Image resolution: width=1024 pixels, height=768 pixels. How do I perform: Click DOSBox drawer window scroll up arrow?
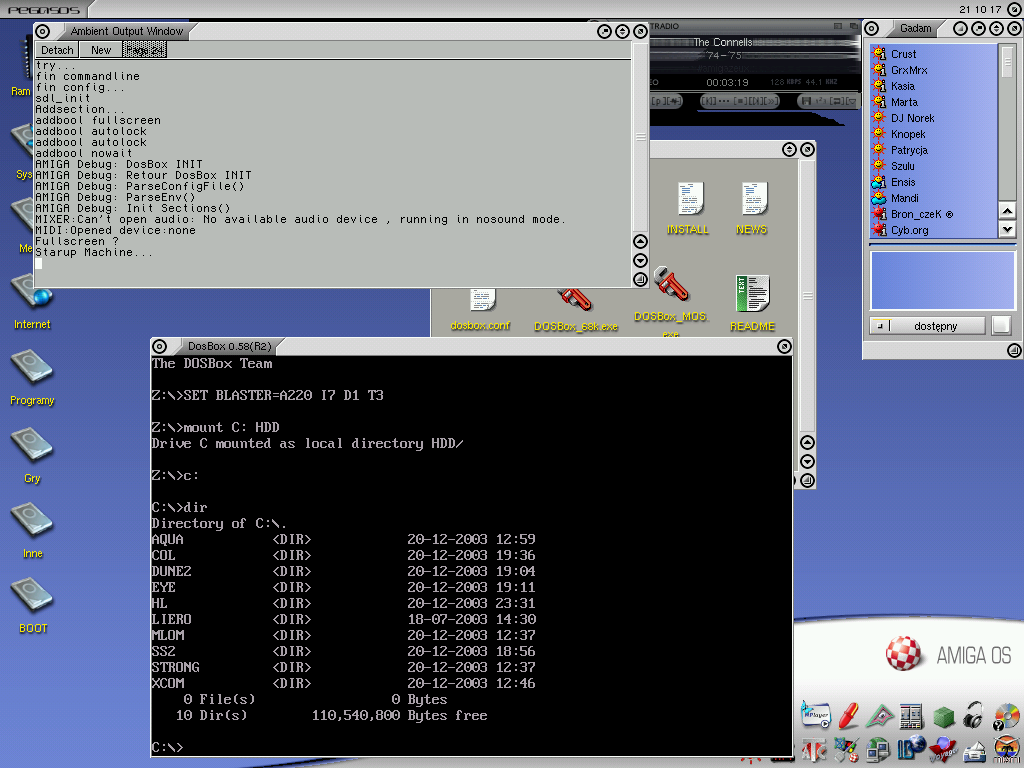807,443
